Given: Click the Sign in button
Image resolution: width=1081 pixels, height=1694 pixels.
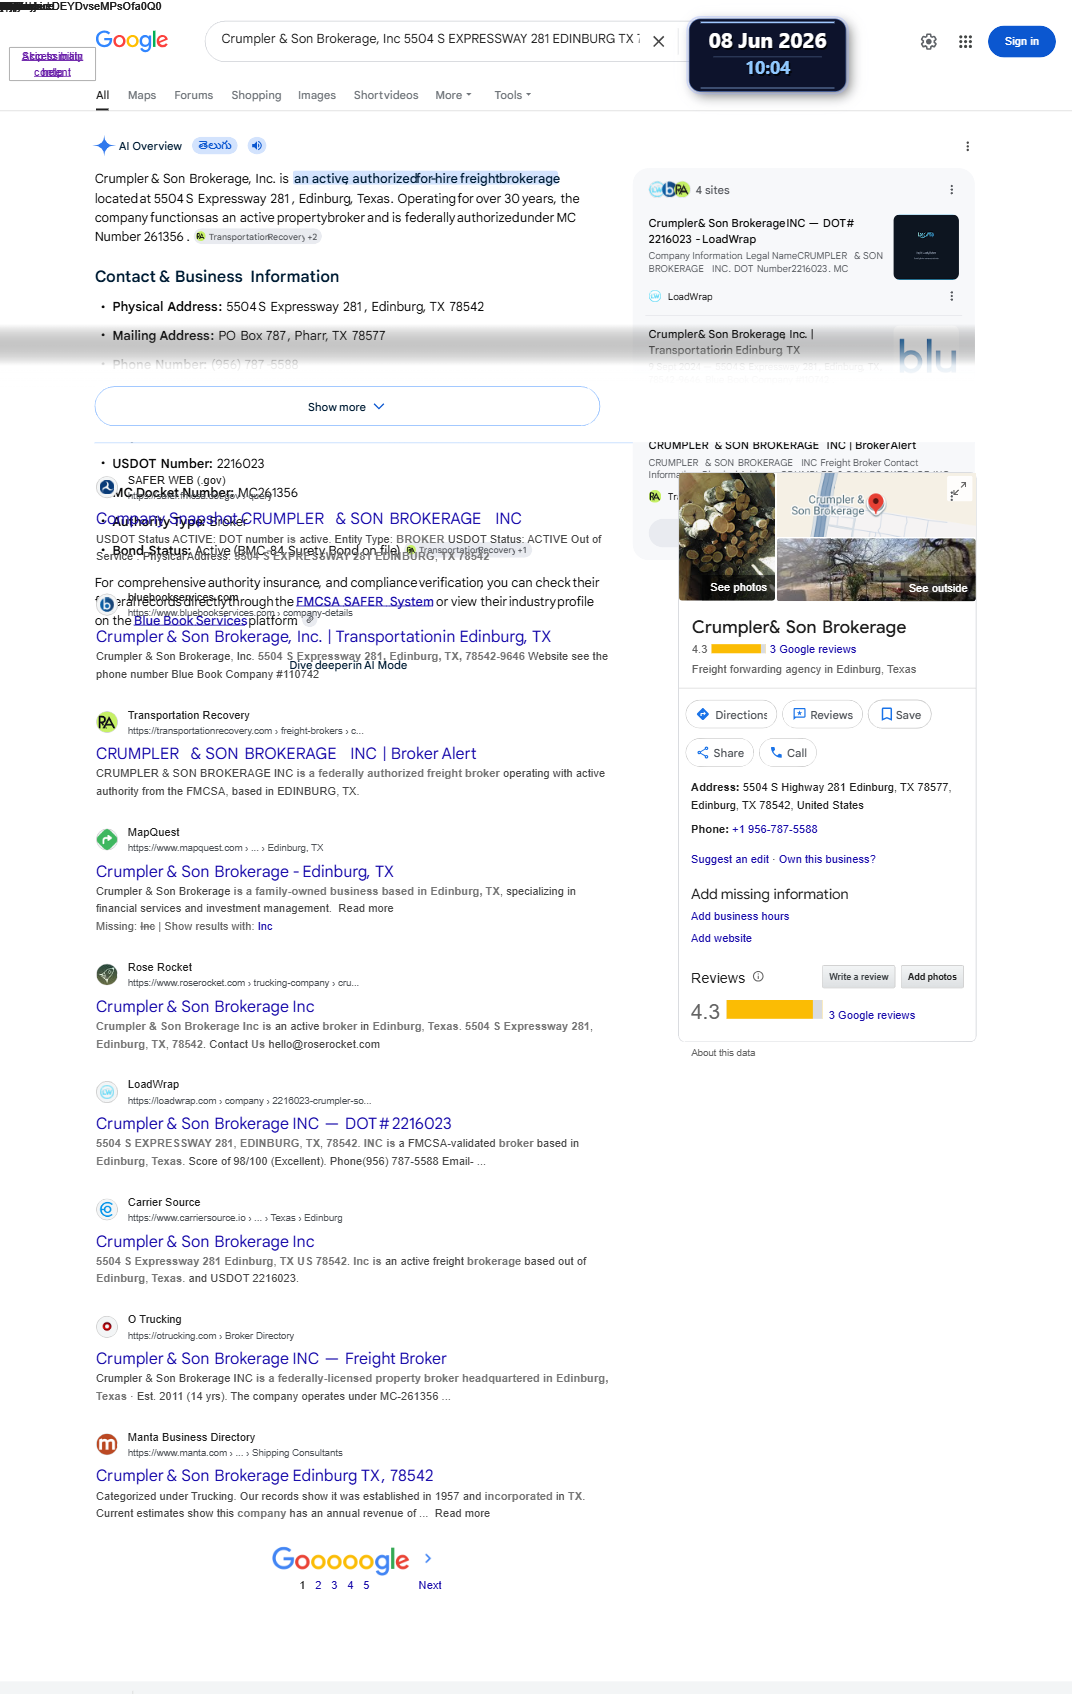Looking at the screenshot, I should click(x=1021, y=41).
